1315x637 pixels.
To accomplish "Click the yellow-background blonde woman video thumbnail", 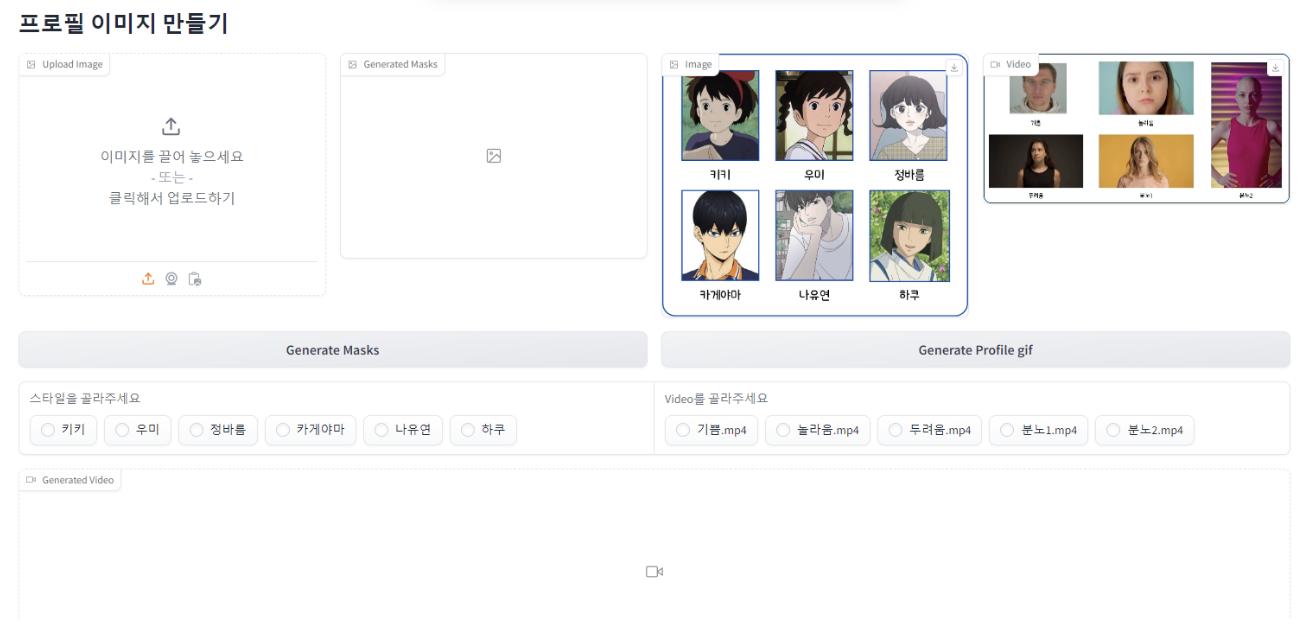I will pos(1146,161).
